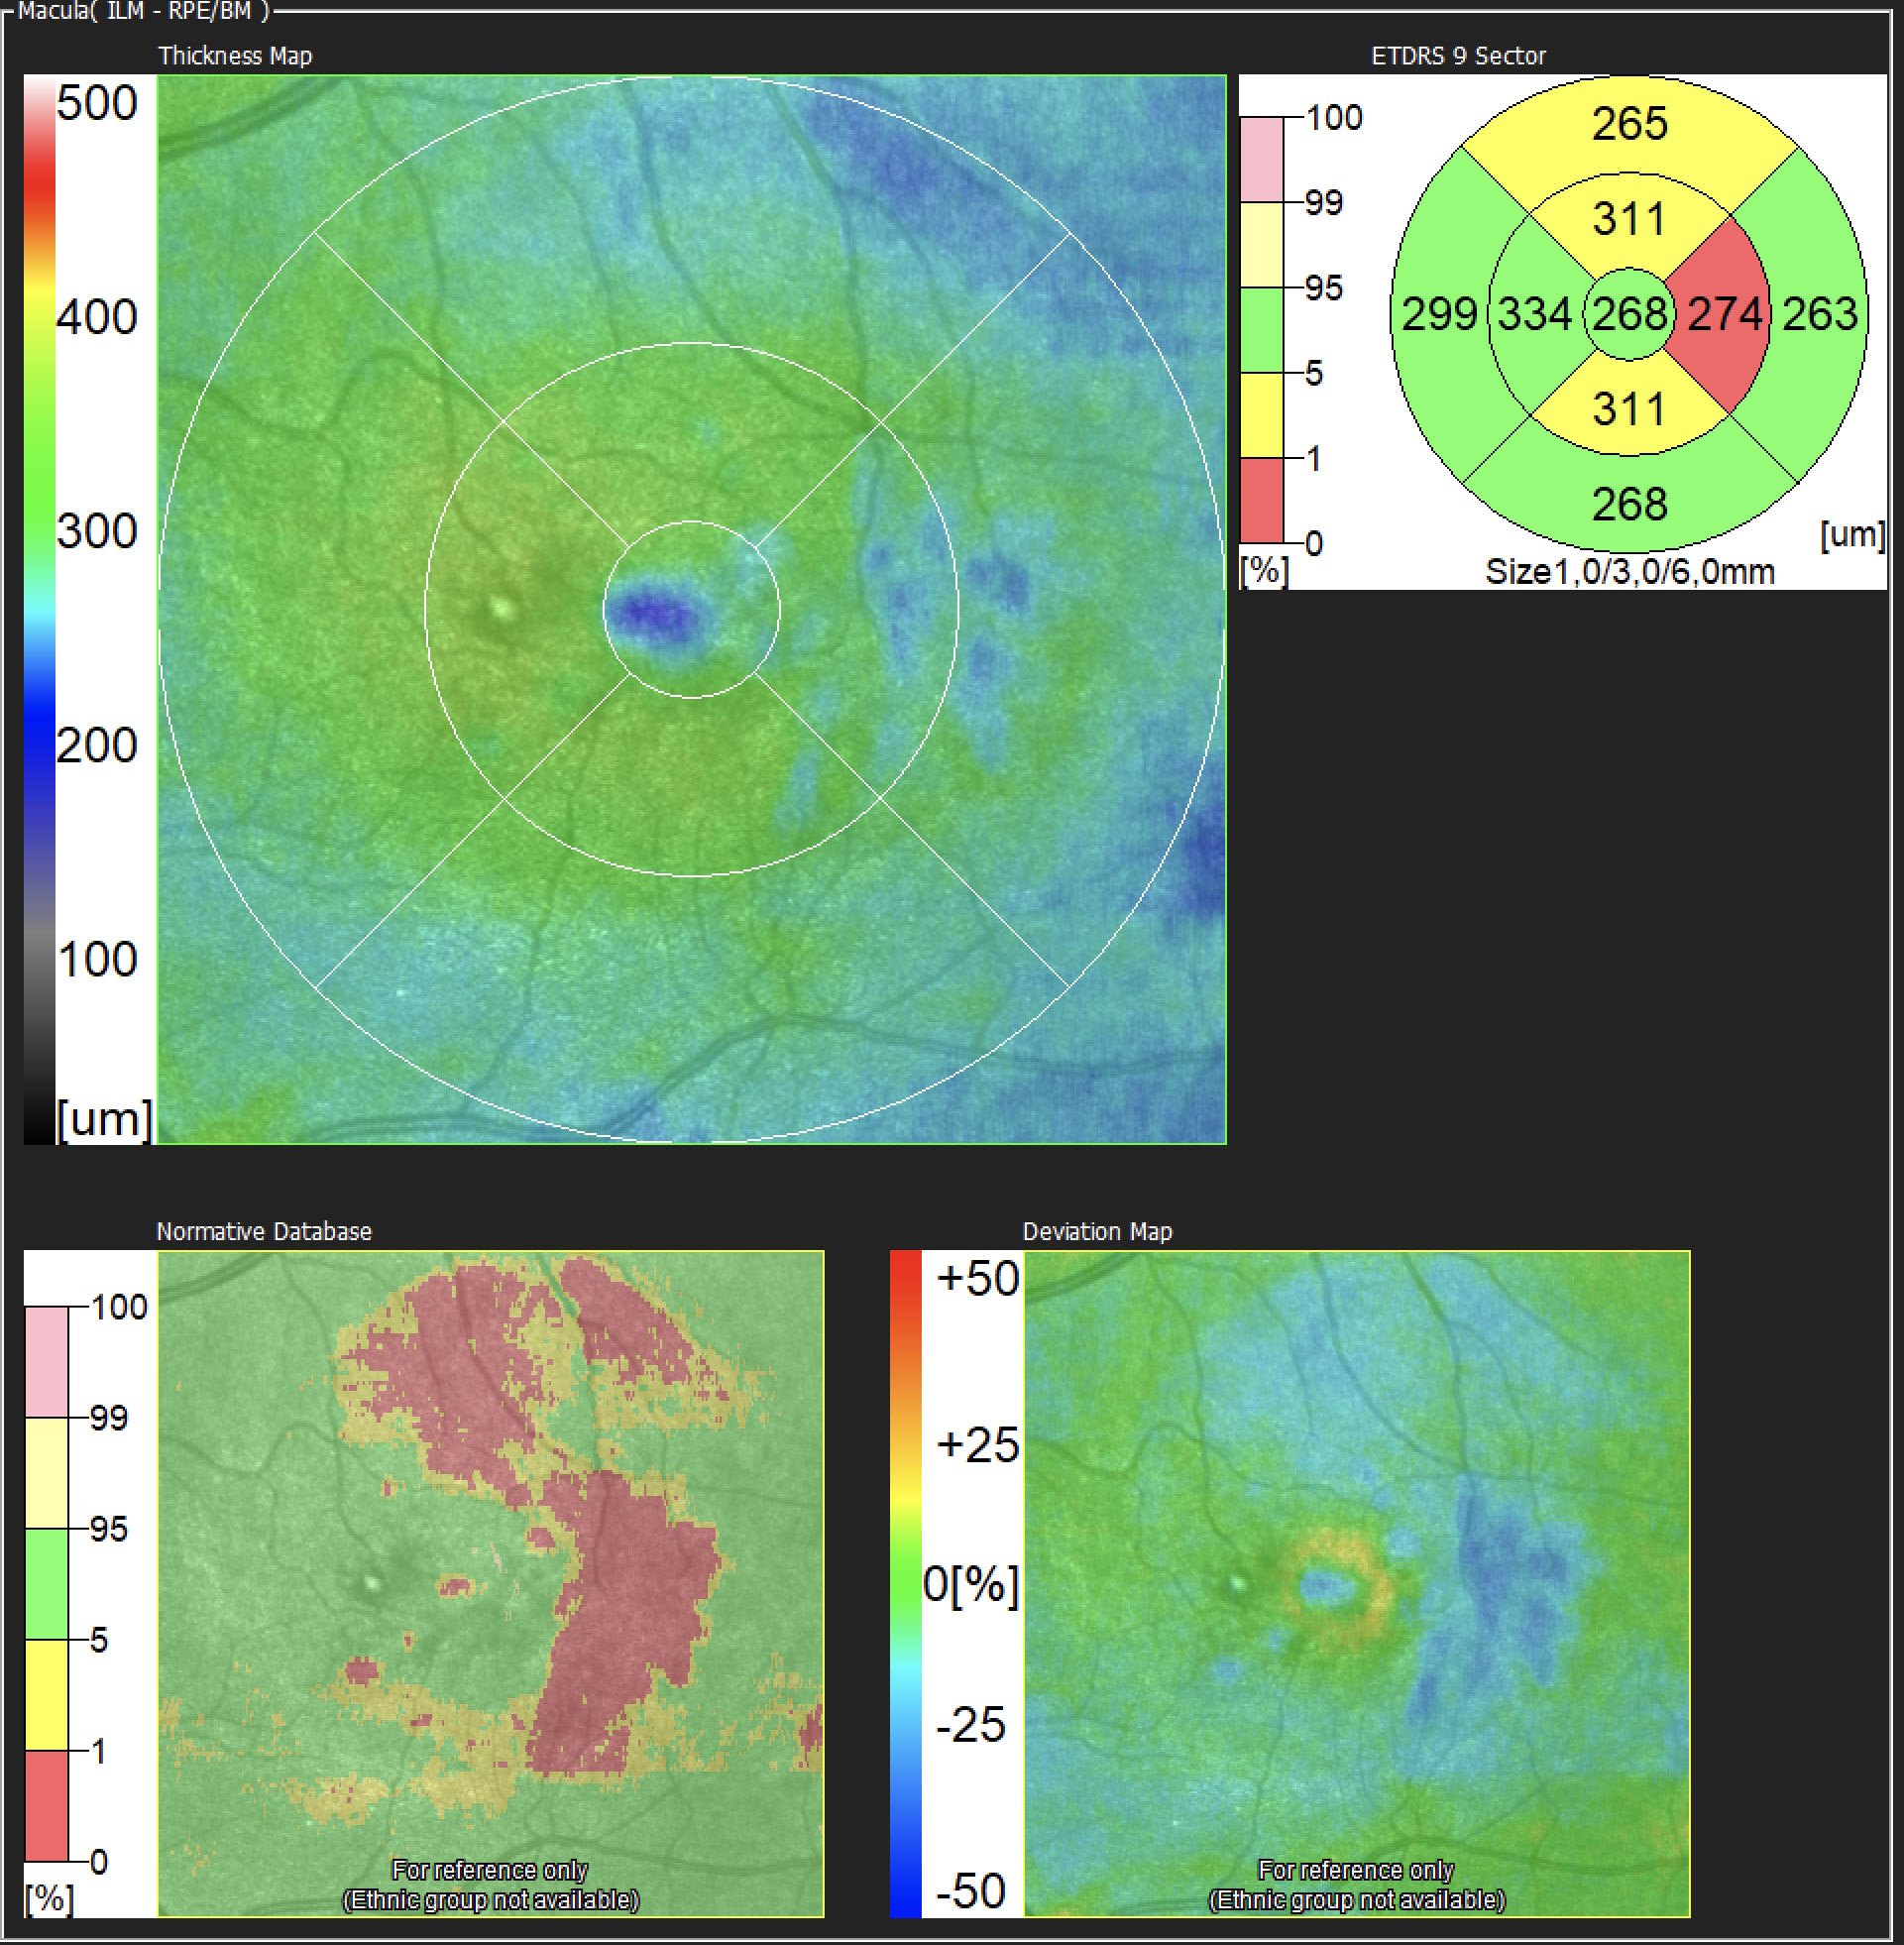Click the red 0-1 percentile swatch in Normative legend

click(x=46, y=1805)
